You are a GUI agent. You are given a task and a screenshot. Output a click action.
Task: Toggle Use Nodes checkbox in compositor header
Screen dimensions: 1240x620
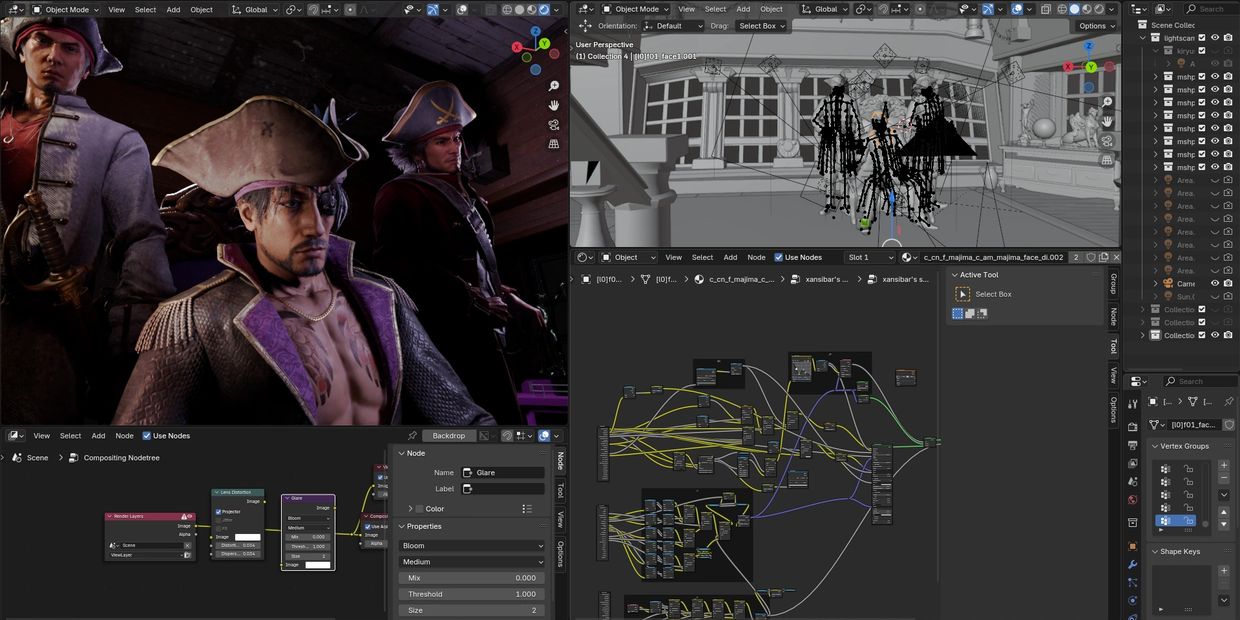tap(147, 436)
